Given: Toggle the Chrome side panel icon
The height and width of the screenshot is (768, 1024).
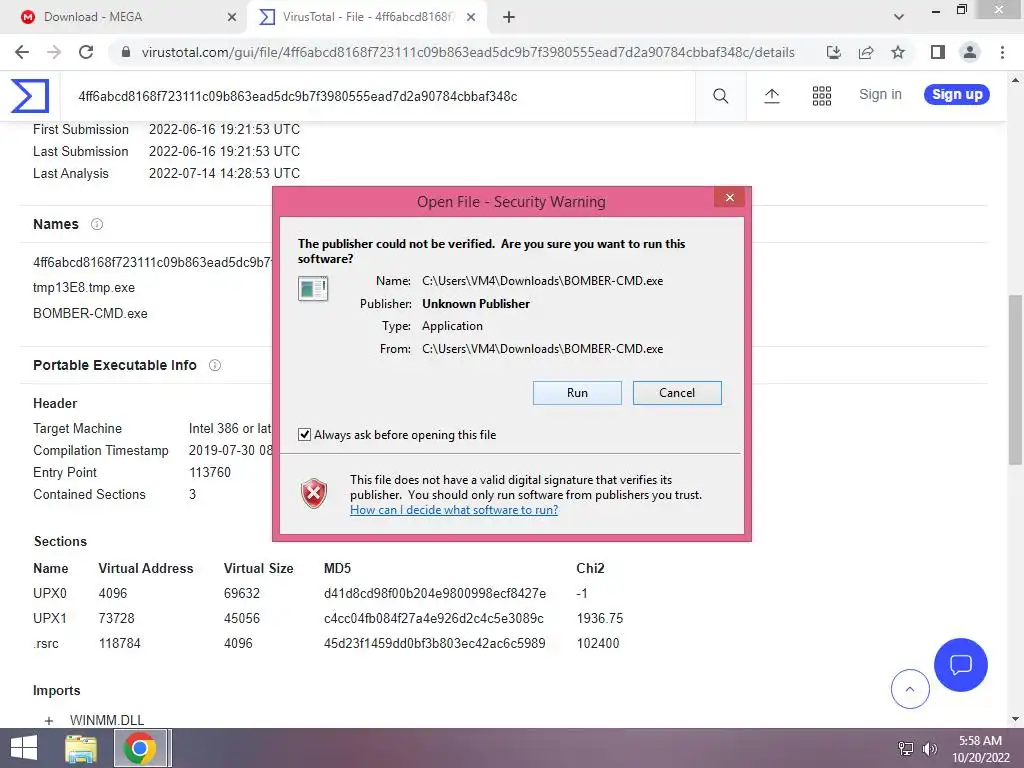Looking at the screenshot, I should tap(938, 52).
